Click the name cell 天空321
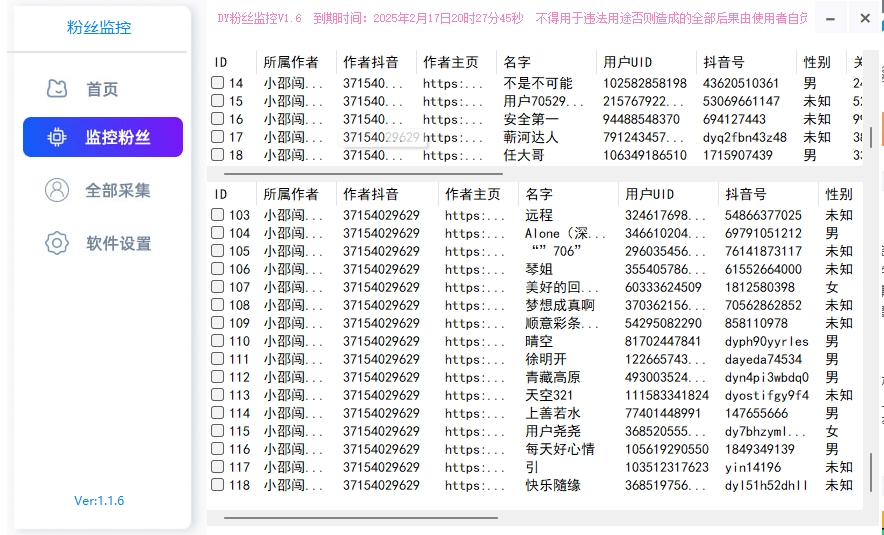Image resolution: width=884 pixels, height=535 pixels. tap(549, 395)
